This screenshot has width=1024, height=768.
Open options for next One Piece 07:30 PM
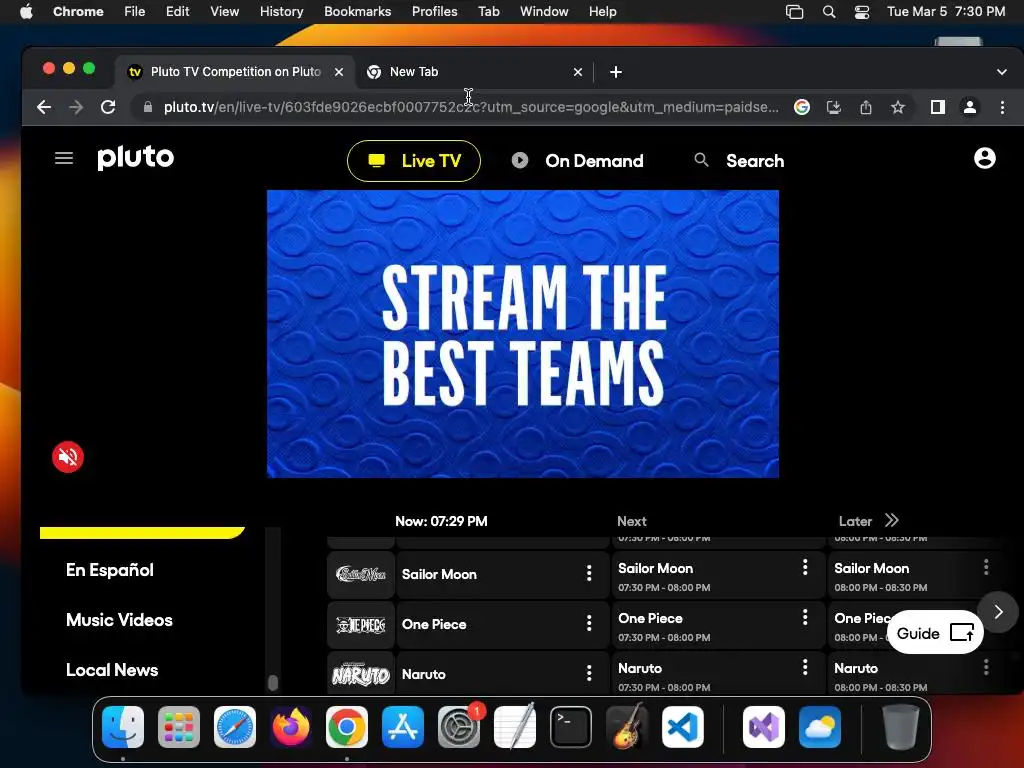coord(805,617)
